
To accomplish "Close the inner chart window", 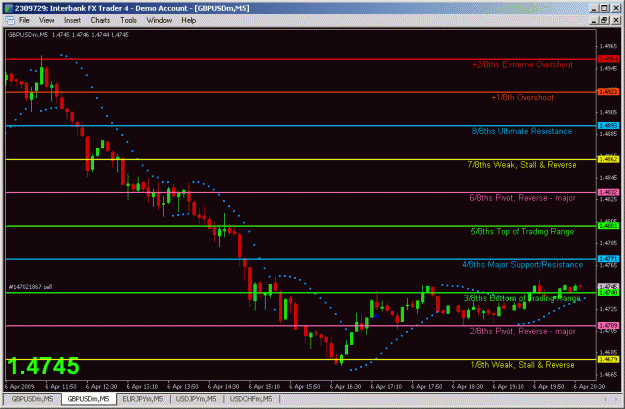I will [x=616, y=20].
